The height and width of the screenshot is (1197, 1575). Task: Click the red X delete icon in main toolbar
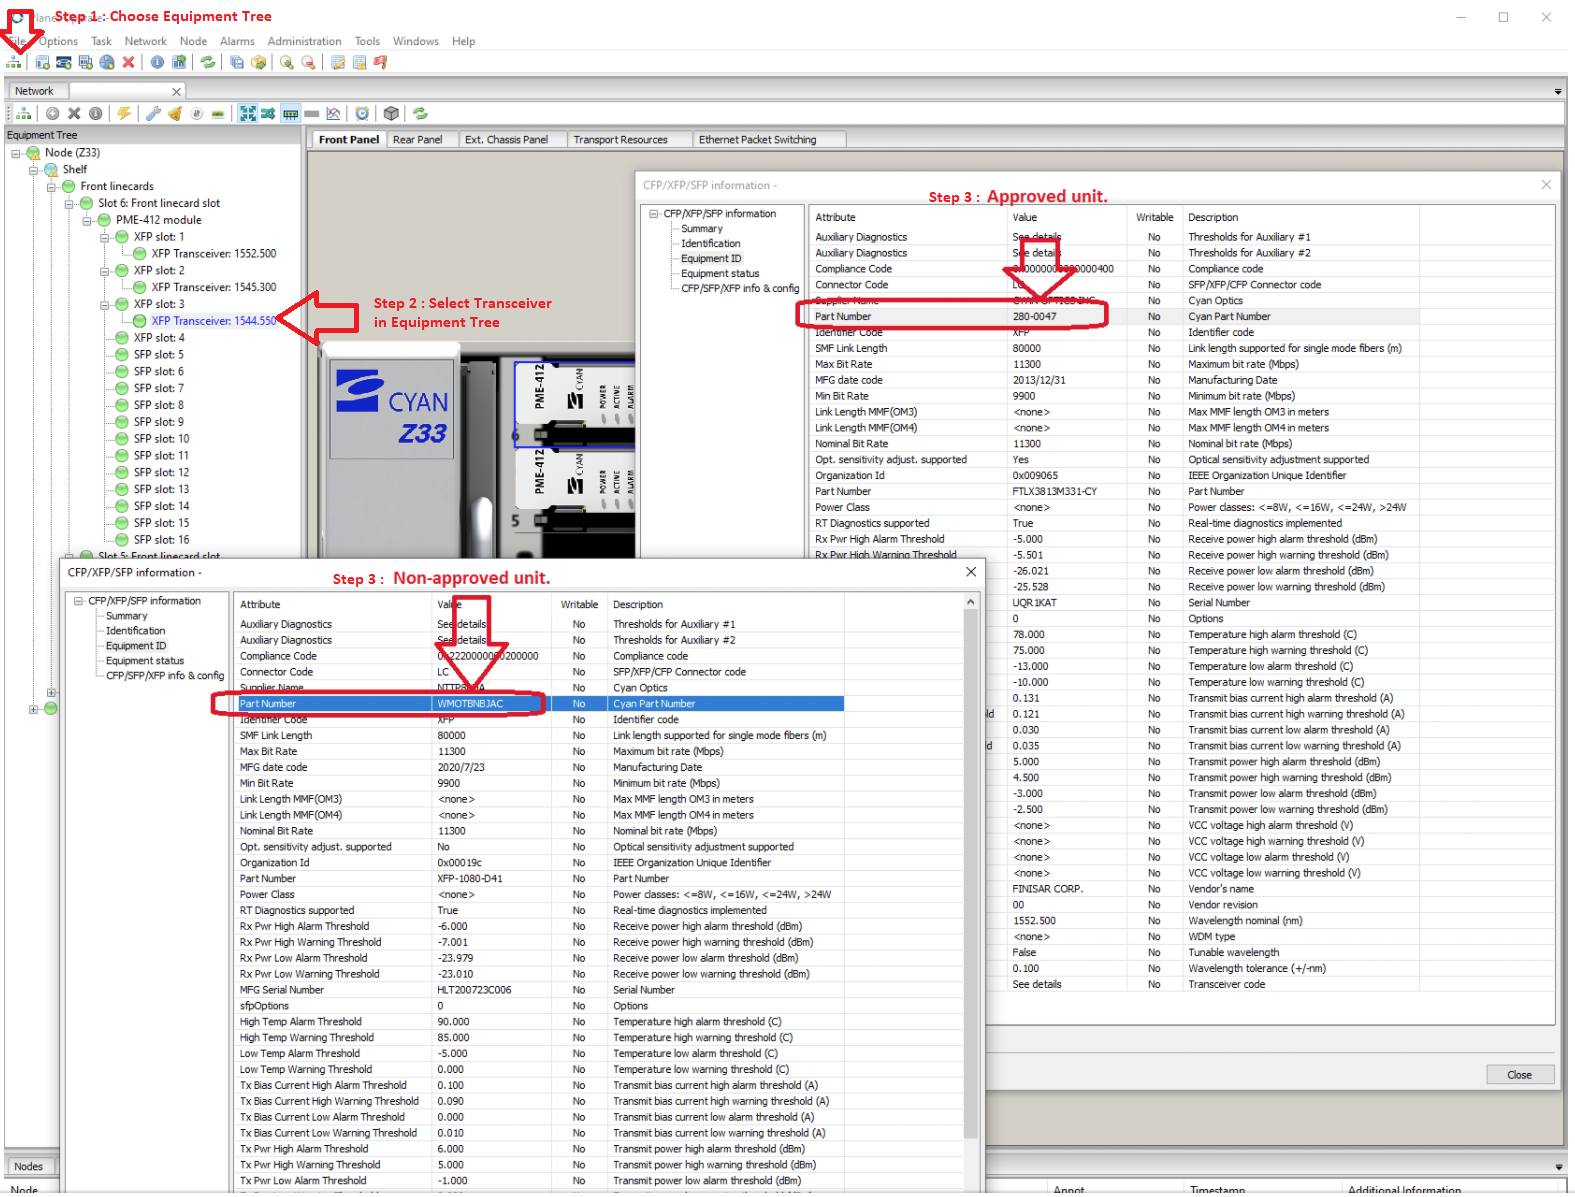coord(128,62)
